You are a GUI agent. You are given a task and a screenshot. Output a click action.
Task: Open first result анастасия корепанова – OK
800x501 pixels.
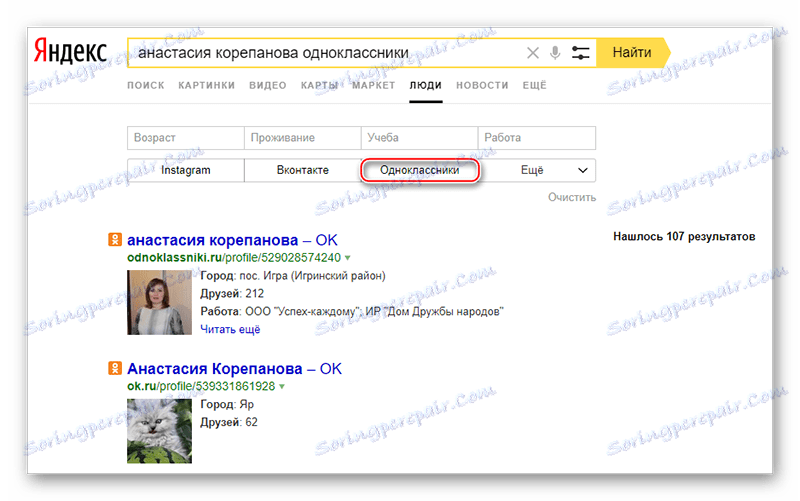tap(232, 240)
